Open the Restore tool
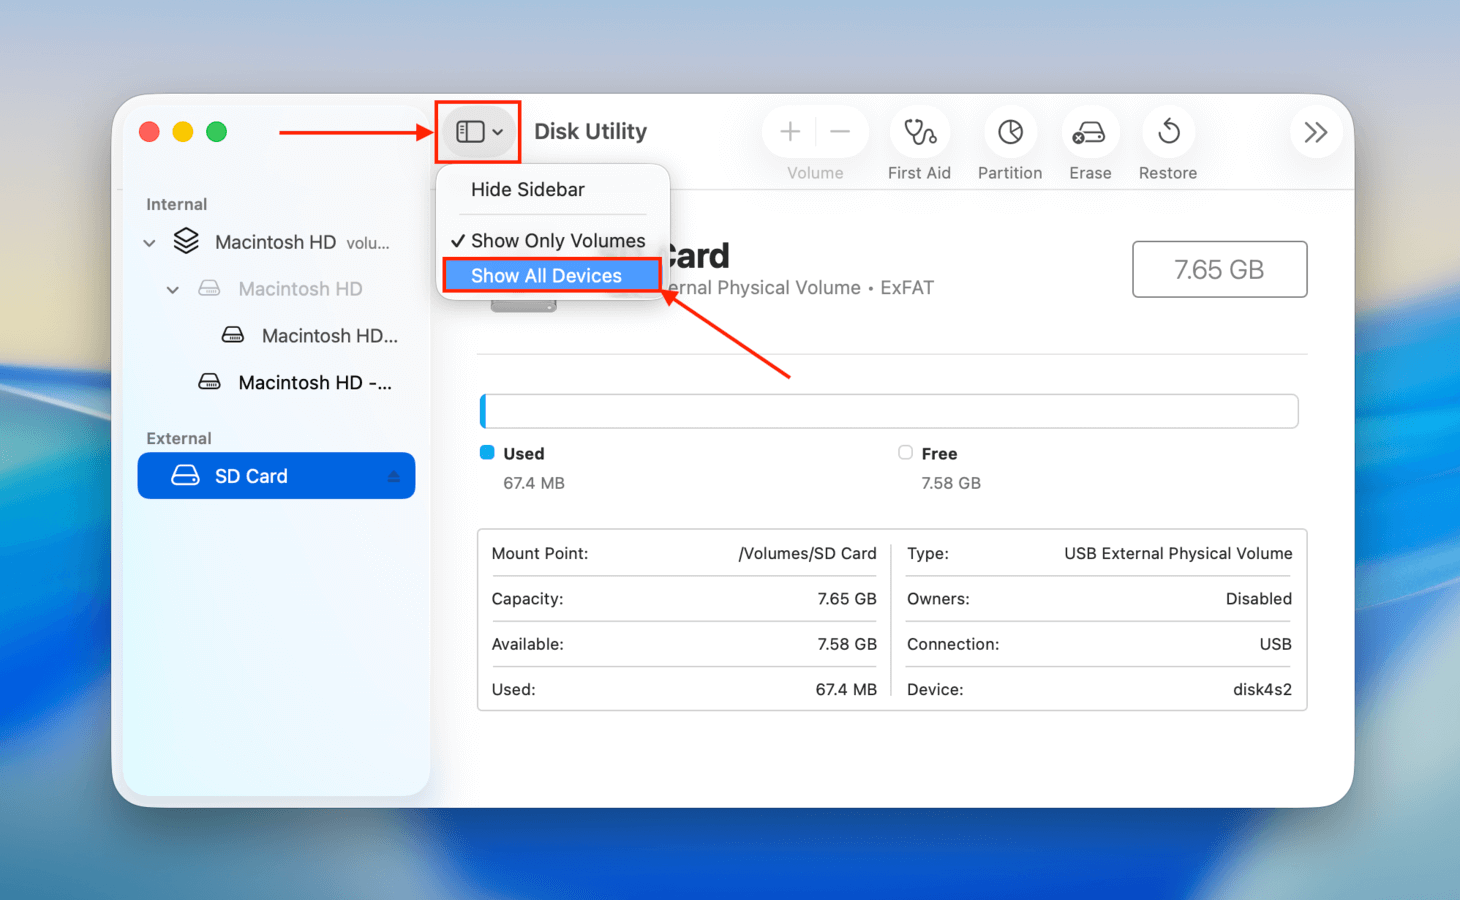Viewport: 1460px width, 900px height. click(1167, 131)
